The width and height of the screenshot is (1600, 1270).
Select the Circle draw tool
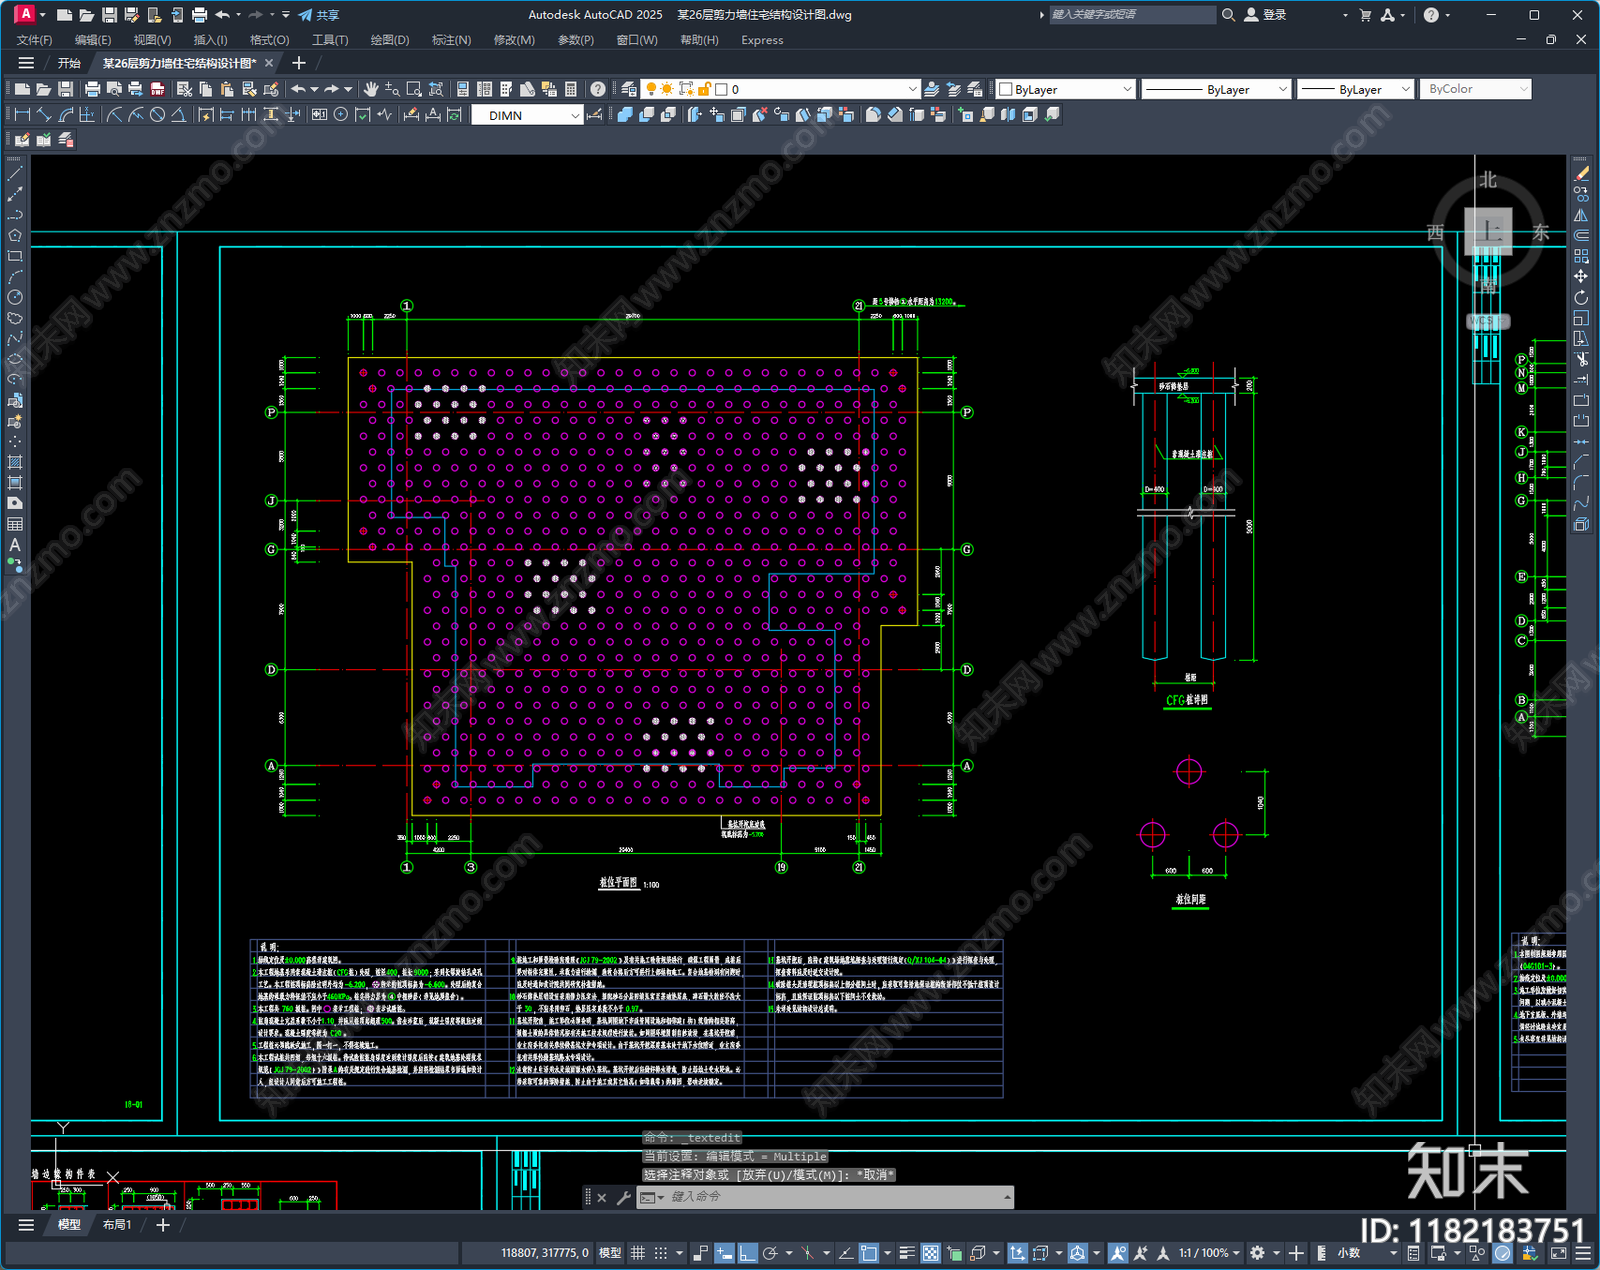(15, 297)
